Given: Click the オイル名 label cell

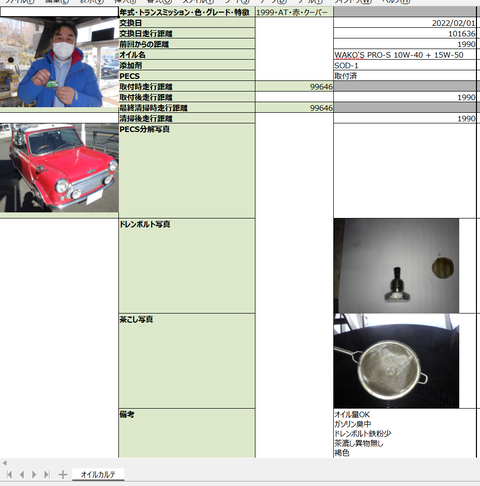Looking at the screenshot, I should click(x=187, y=55).
